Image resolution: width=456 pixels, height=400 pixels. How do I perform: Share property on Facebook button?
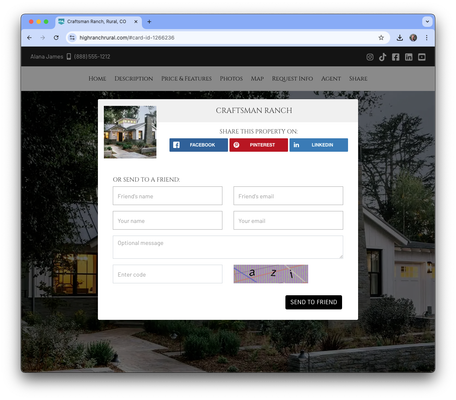[x=198, y=145]
